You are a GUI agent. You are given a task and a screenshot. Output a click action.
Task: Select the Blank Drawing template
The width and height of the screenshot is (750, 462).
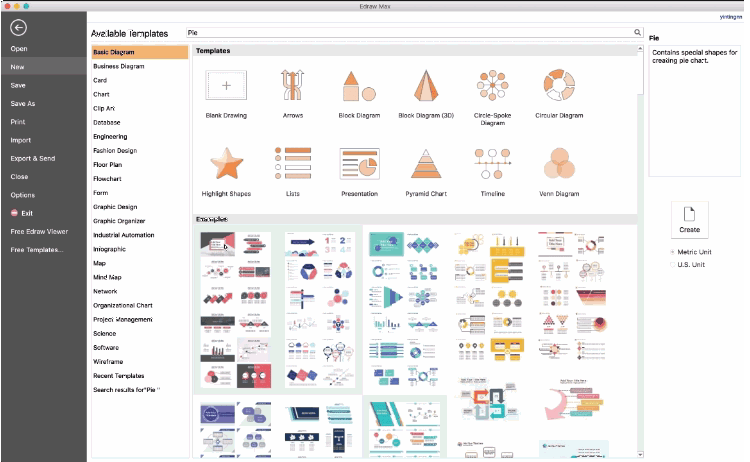tap(226, 86)
